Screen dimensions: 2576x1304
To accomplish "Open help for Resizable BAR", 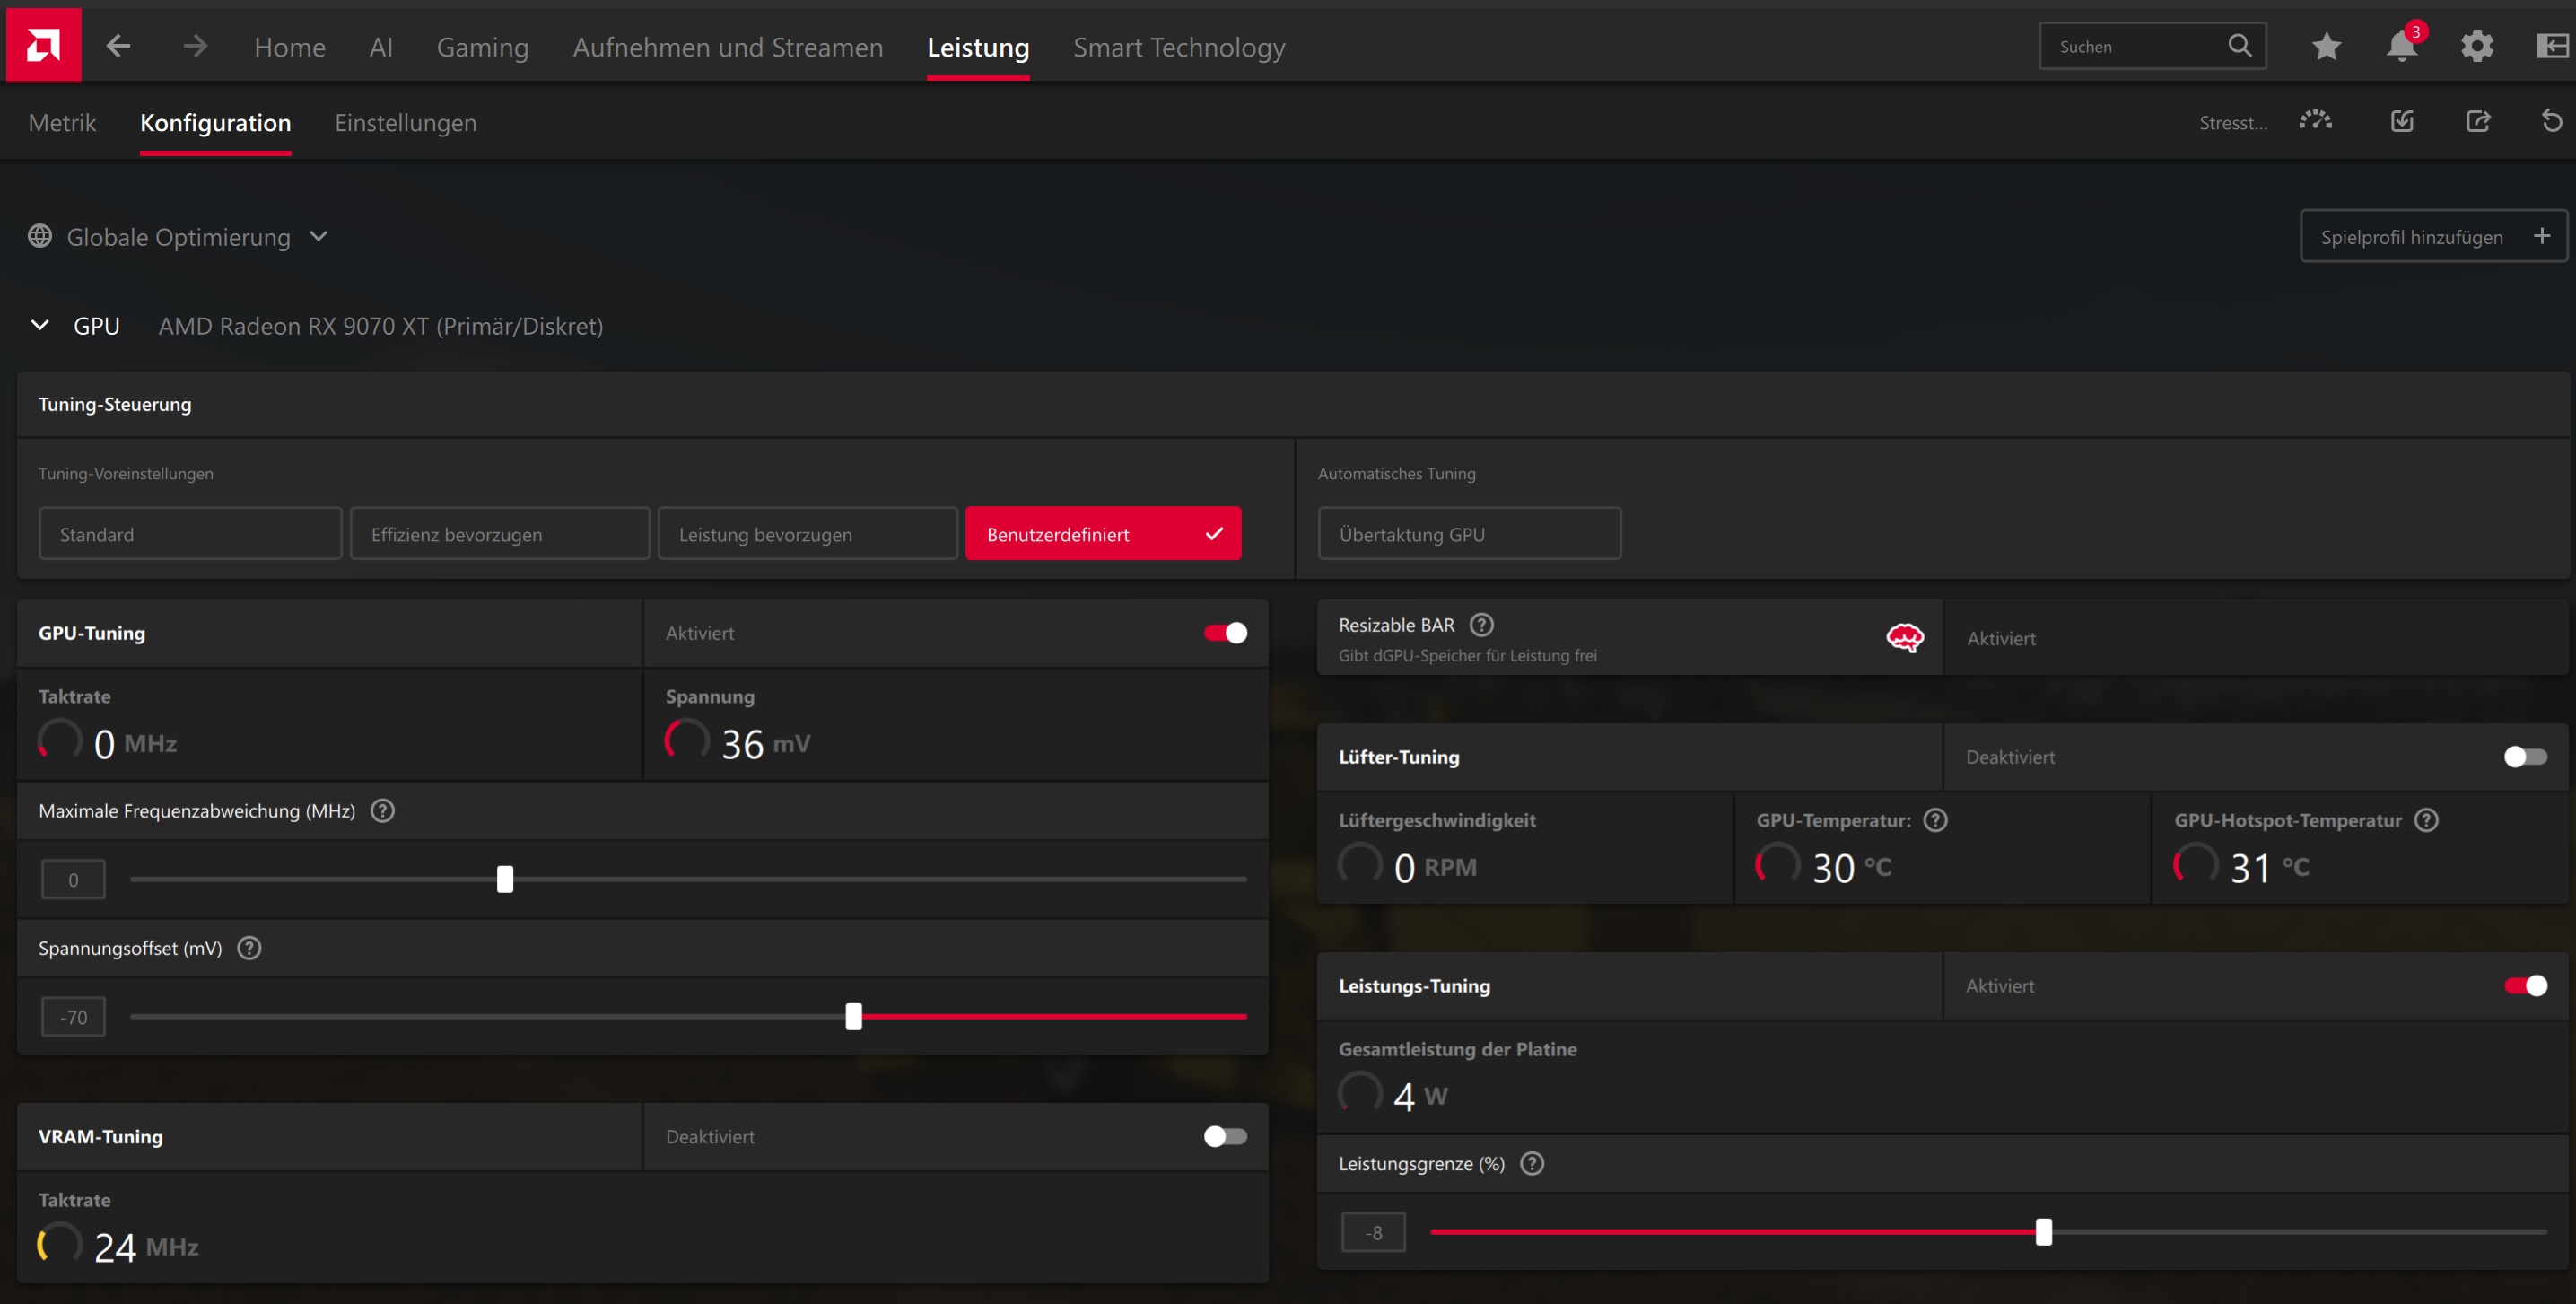I will (1481, 625).
